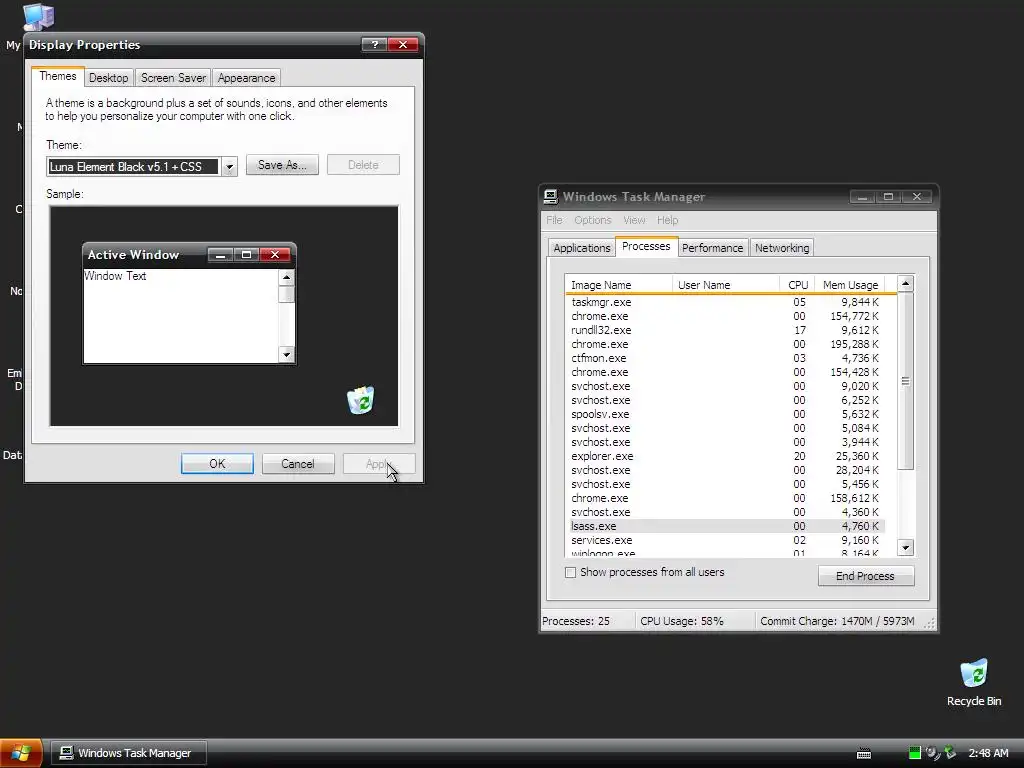The image size is (1024, 768).
Task: Sort processes by Mem Usage column
Action: [x=850, y=285]
